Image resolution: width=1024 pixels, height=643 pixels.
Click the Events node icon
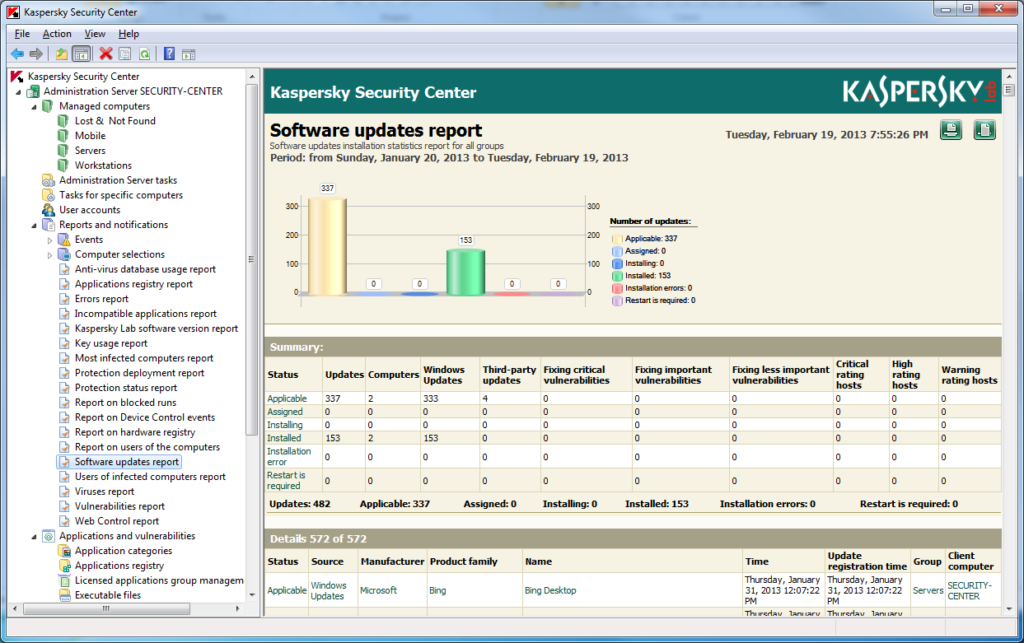point(64,240)
